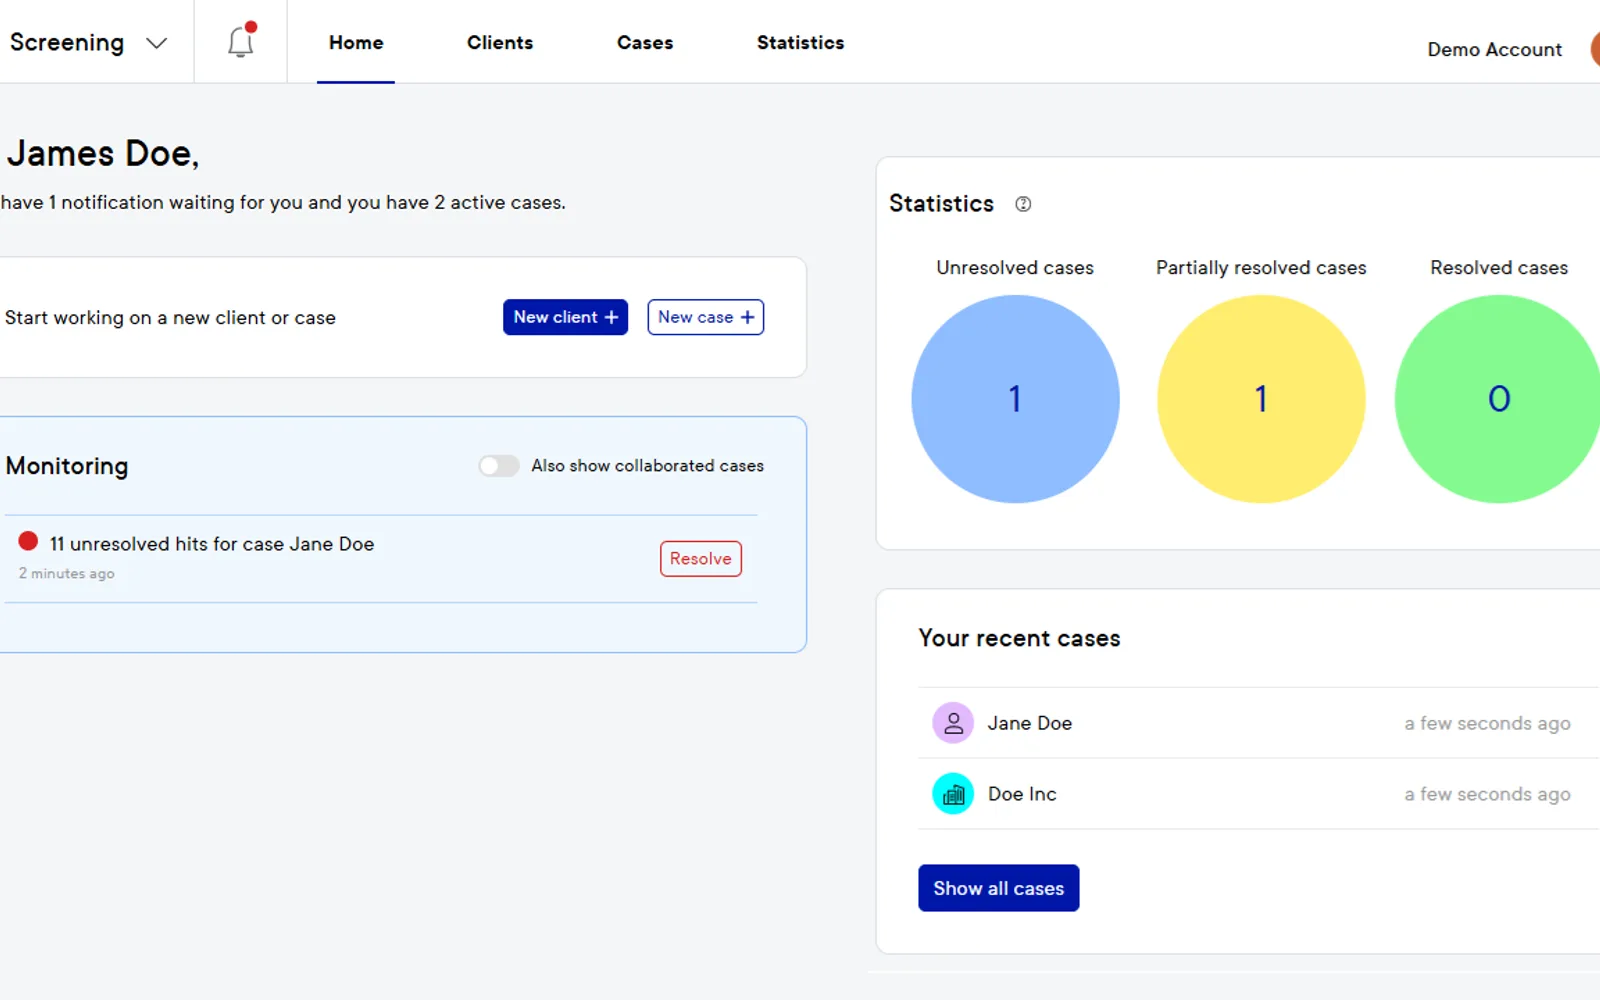This screenshot has width=1600, height=1000.
Task: Open the Doe Inc recent case row
Action: tap(1258, 794)
